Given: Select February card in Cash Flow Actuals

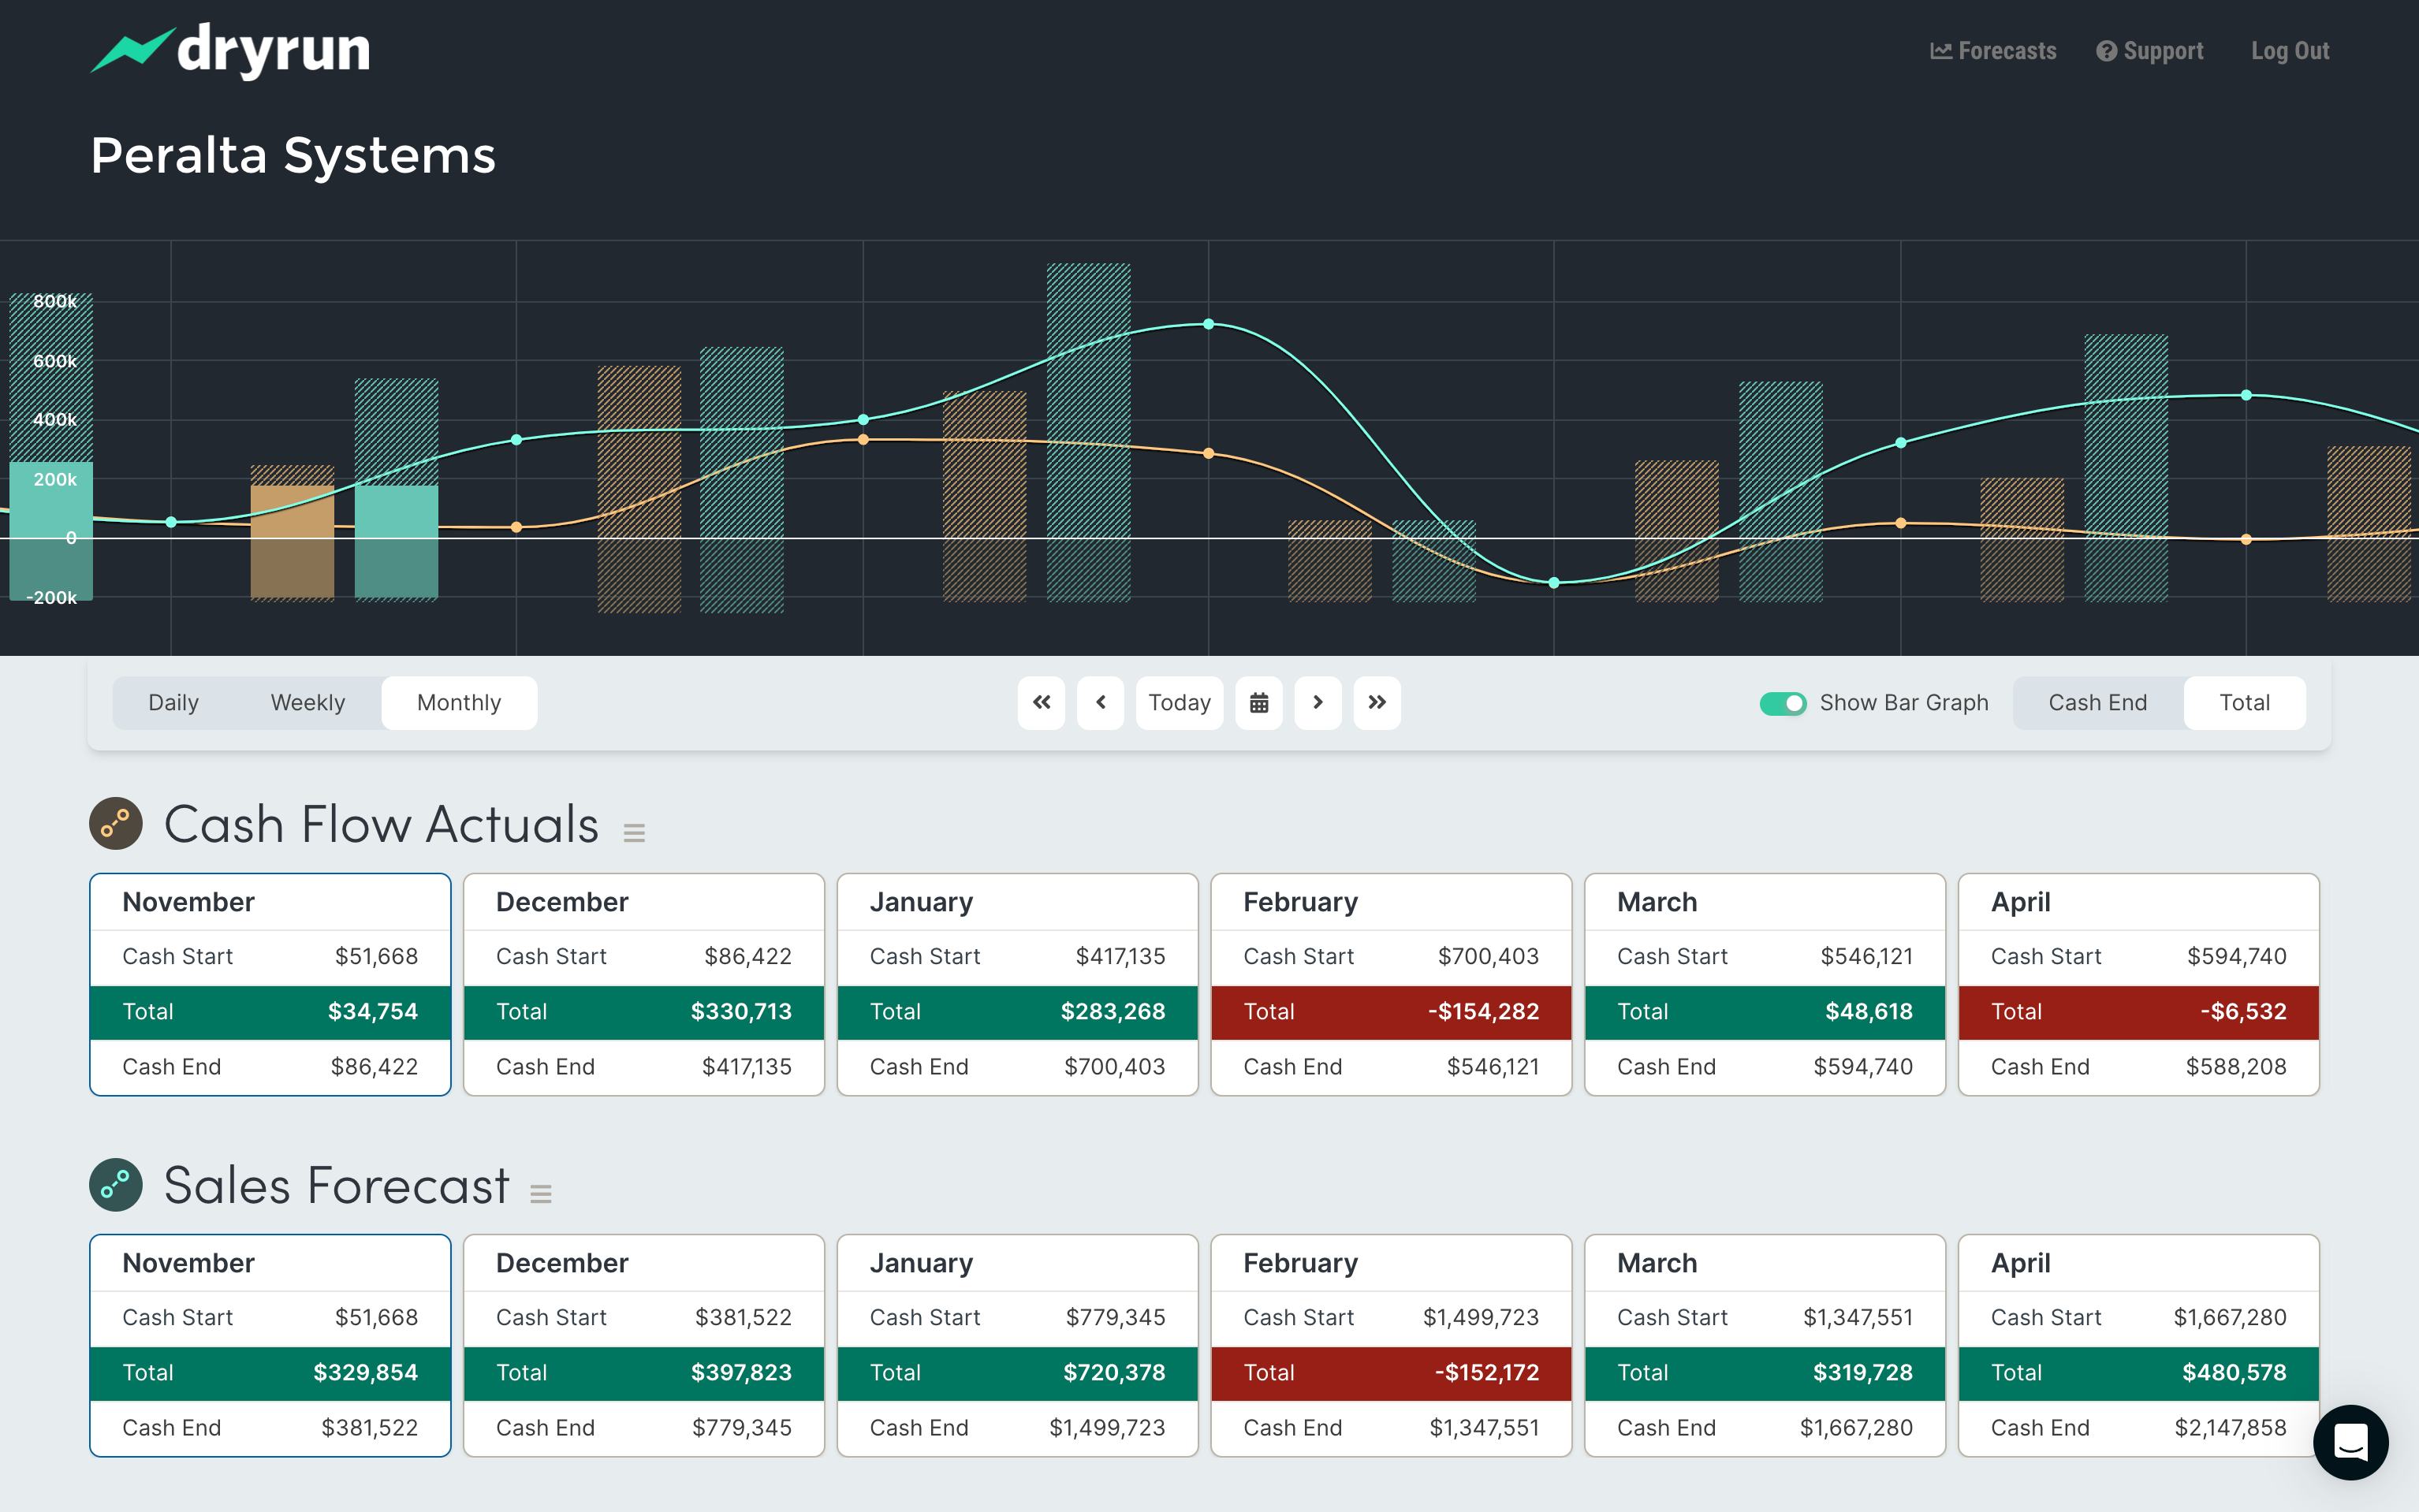Looking at the screenshot, I should pos(1390,902).
